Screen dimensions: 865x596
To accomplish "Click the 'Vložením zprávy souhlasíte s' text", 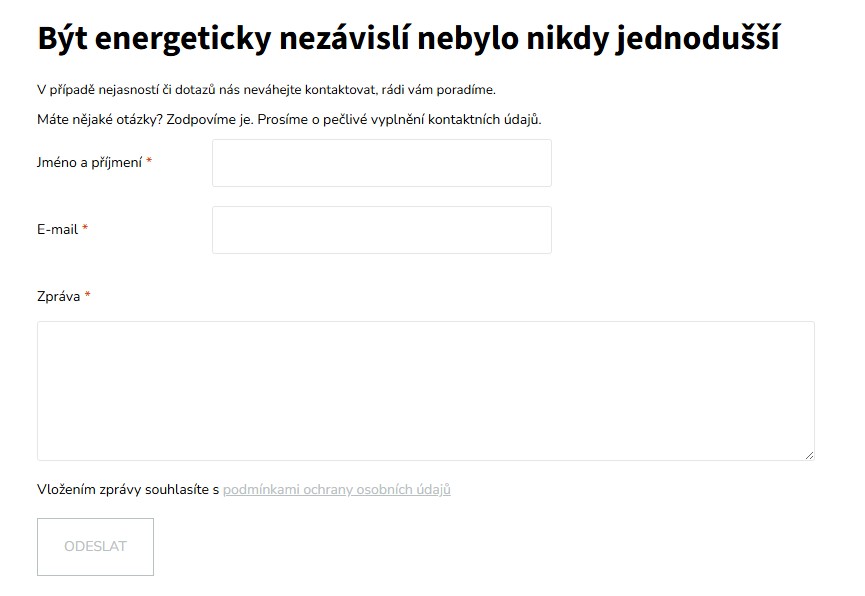I will 127,490.
